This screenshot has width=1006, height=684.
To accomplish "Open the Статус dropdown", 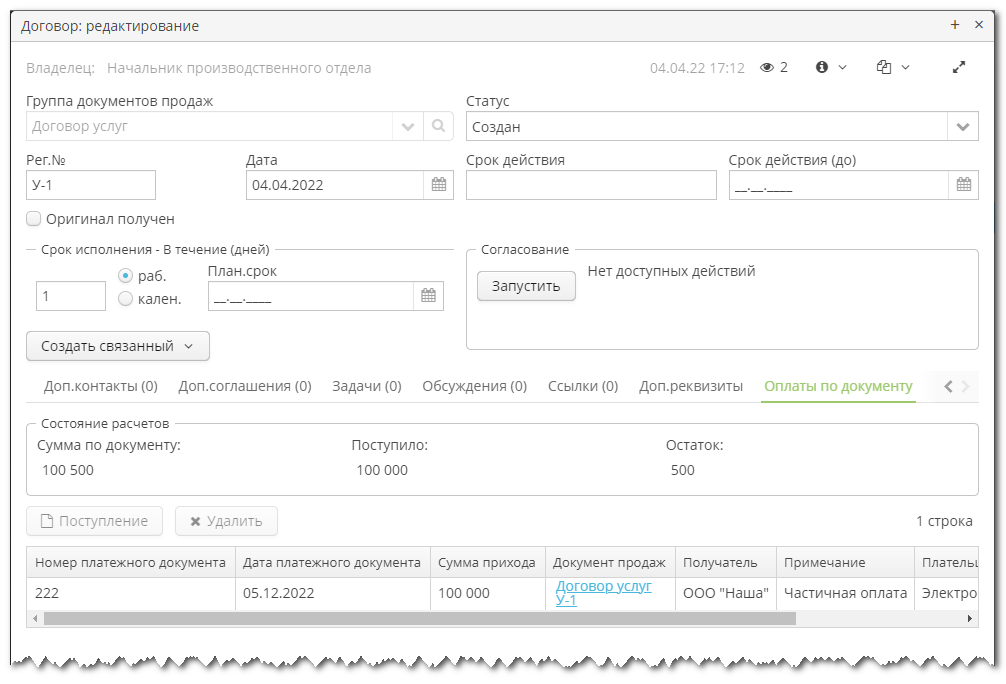I will tap(962, 126).
